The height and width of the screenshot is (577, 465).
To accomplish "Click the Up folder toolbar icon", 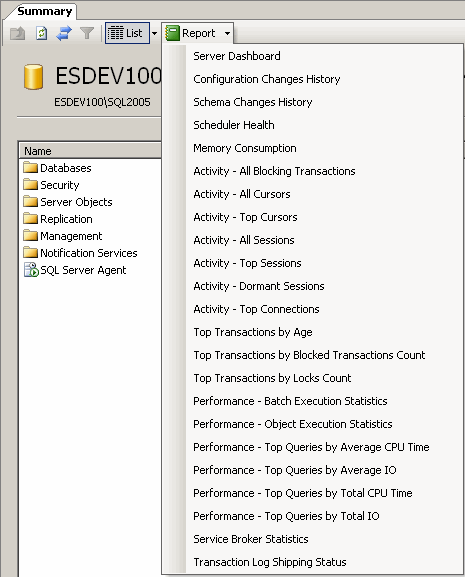I will tap(17, 33).
